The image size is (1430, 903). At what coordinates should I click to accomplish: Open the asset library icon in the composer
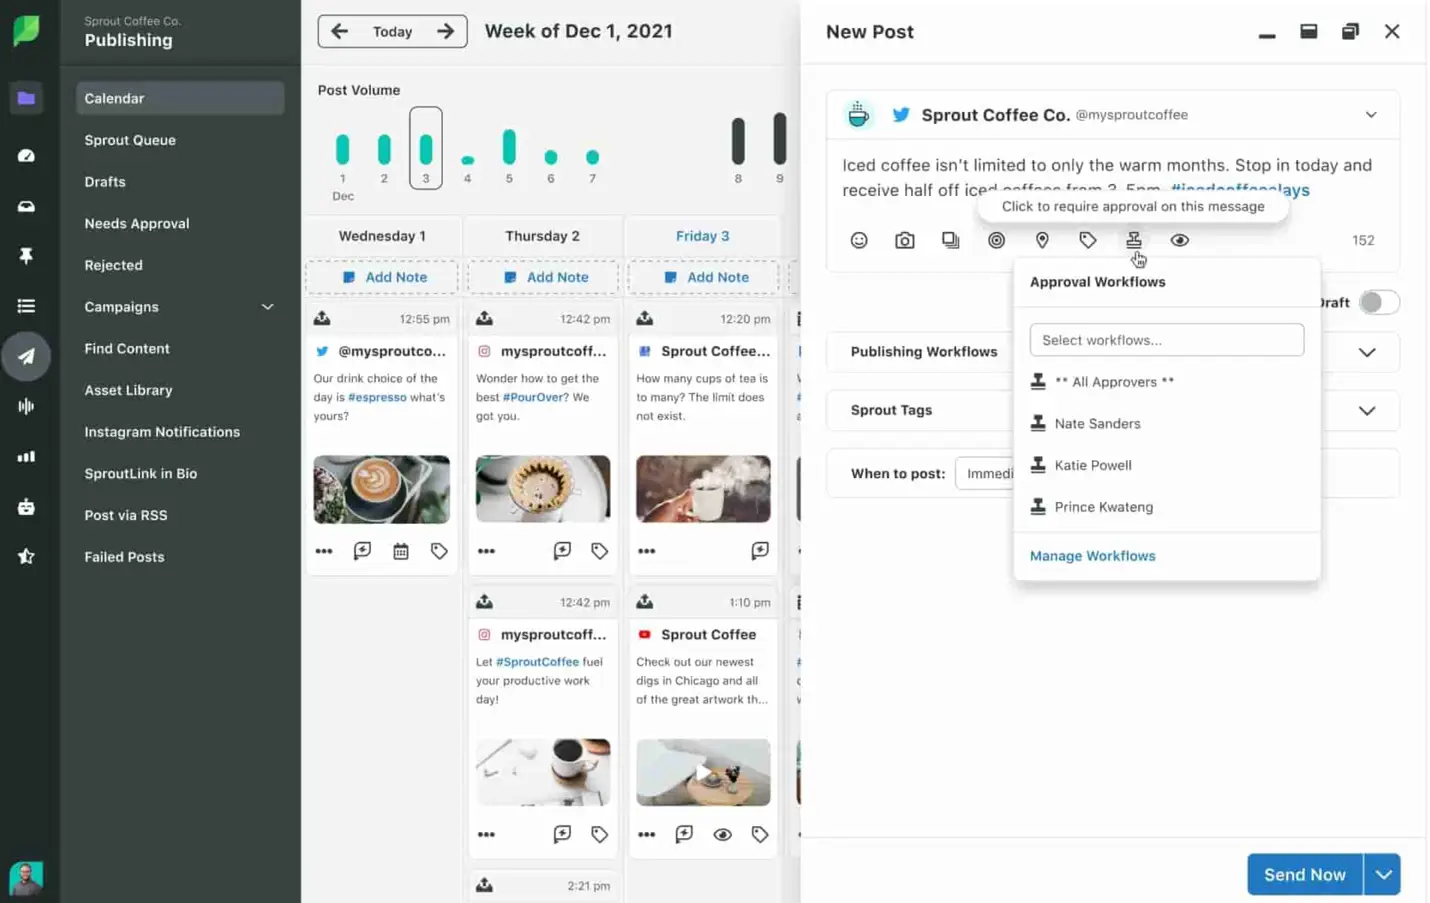[950, 240]
